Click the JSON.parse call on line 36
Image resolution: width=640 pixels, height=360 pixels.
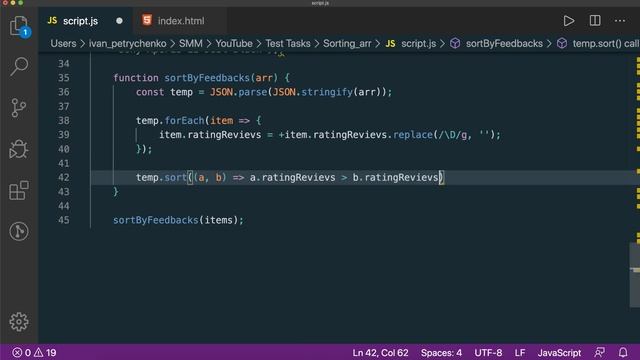(x=239, y=92)
